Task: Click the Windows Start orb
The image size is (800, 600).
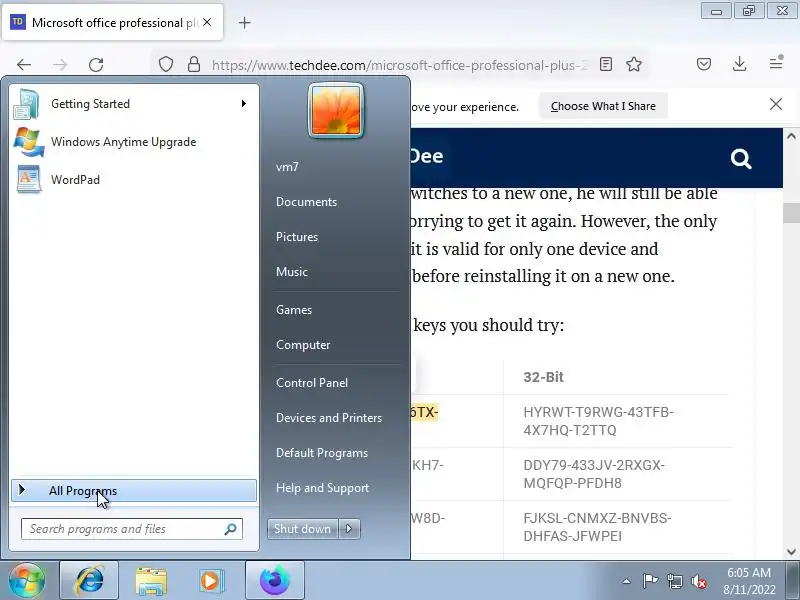Action: click(27, 580)
